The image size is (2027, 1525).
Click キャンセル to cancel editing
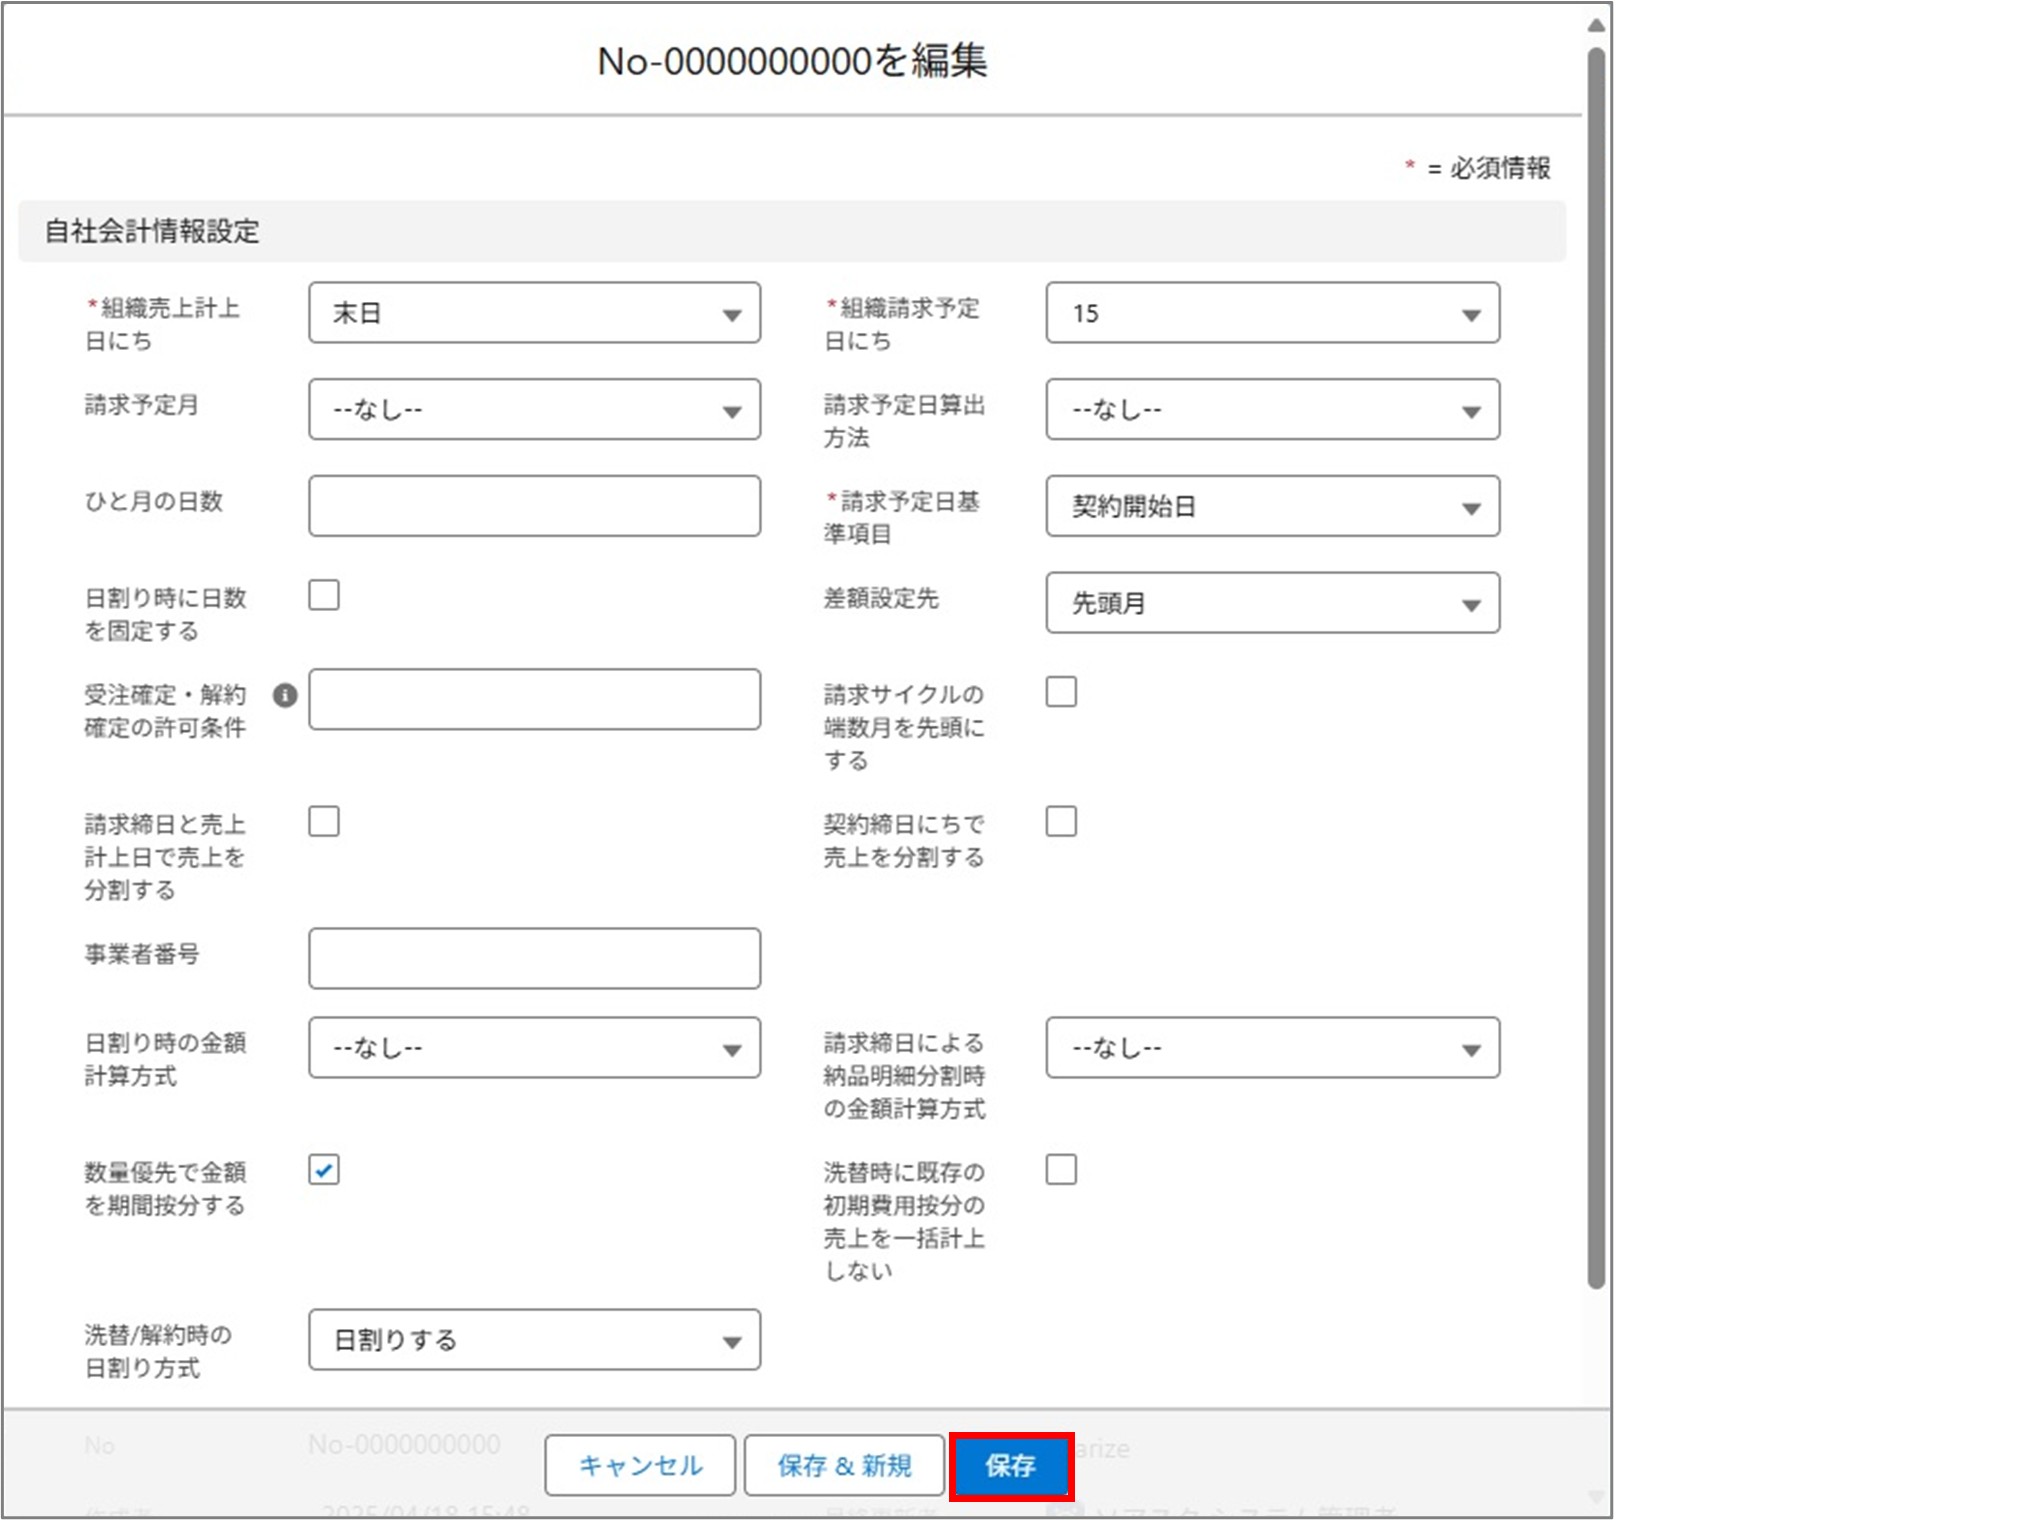click(640, 1464)
